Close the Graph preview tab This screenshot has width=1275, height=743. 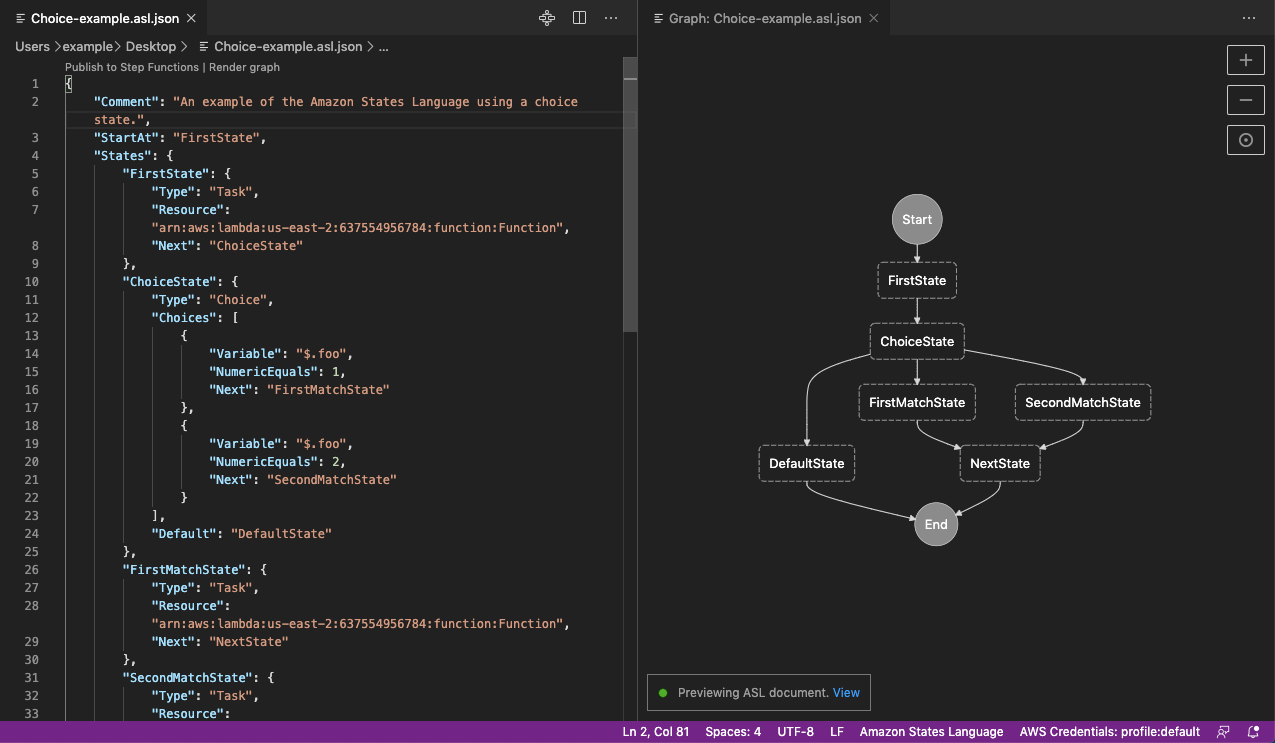click(873, 18)
